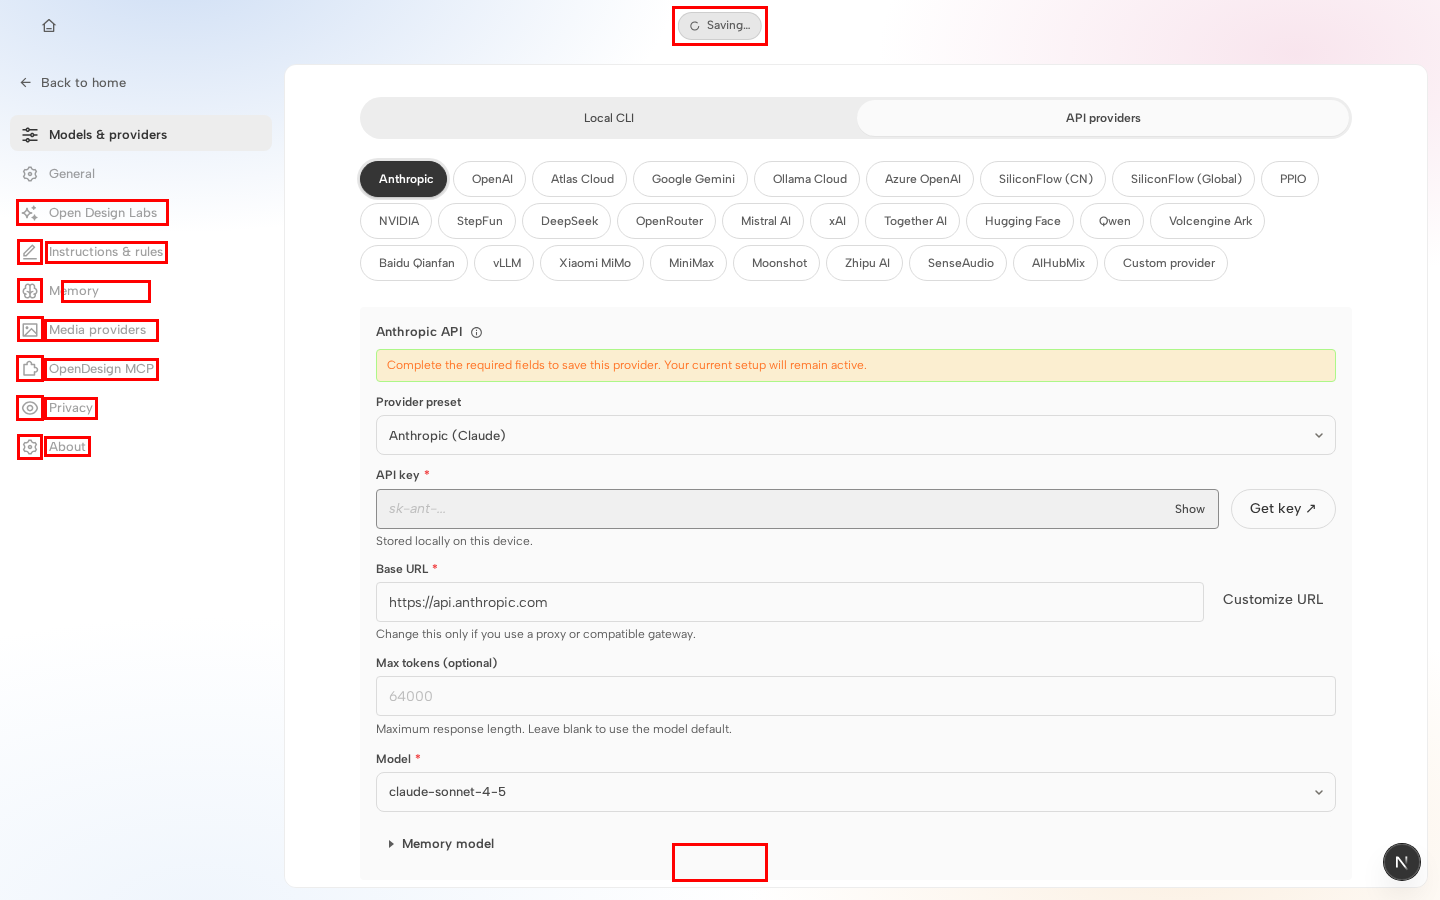Screen dimensions: 1440x900
Task: Switch to the Local CLI tab
Action: pyautogui.click(x=609, y=118)
